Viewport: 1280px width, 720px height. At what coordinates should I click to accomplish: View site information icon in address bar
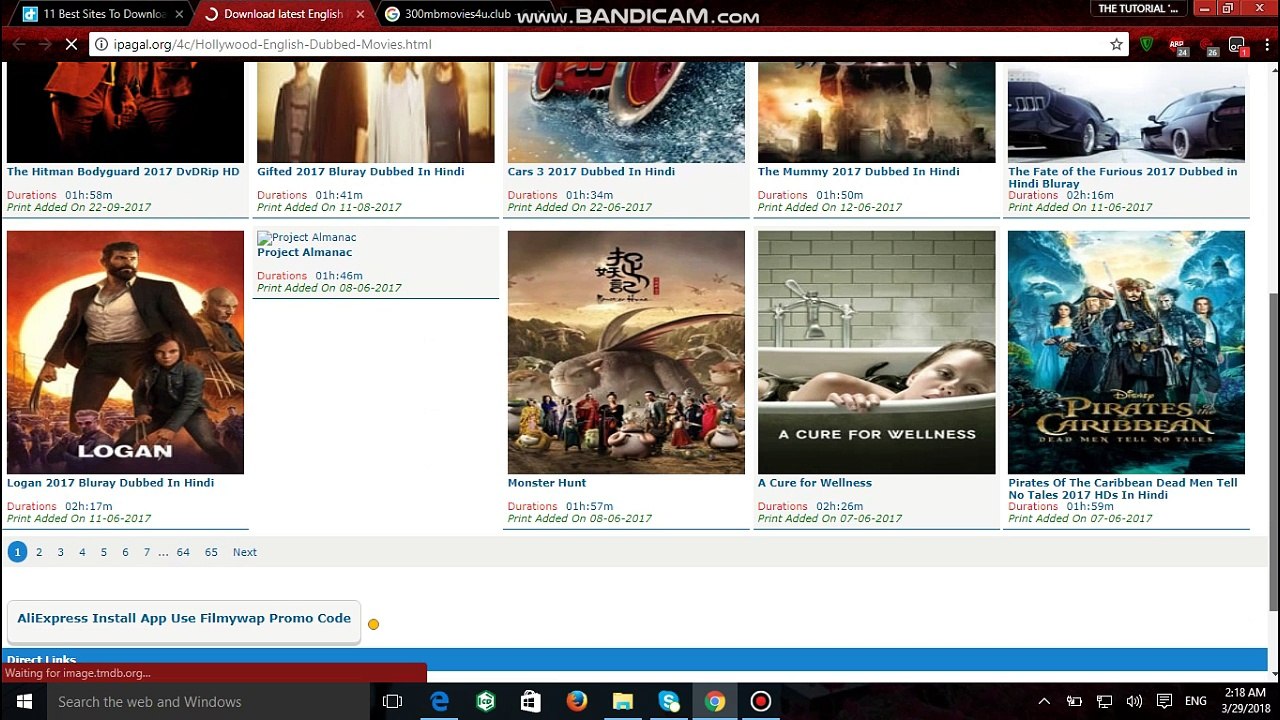[x=100, y=45]
